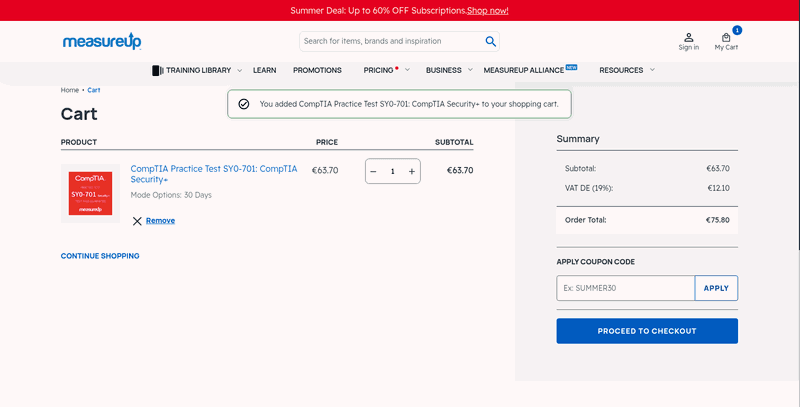Click the Training Library book icon
The image size is (800, 407).
pos(158,70)
